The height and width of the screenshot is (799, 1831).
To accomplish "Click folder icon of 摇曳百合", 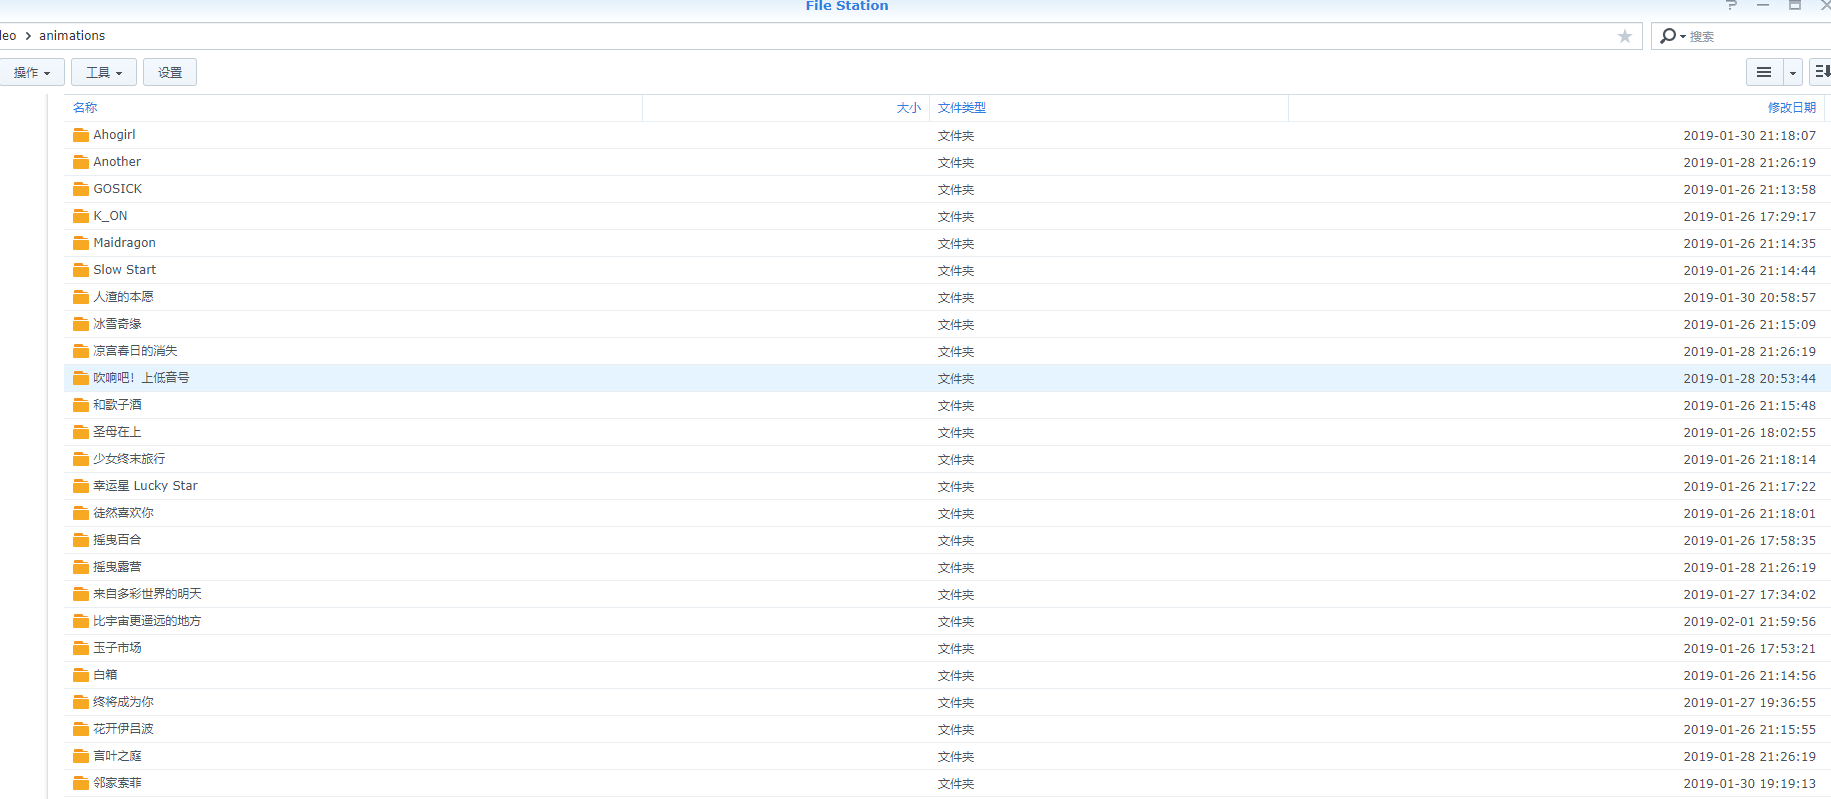I will point(81,540).
